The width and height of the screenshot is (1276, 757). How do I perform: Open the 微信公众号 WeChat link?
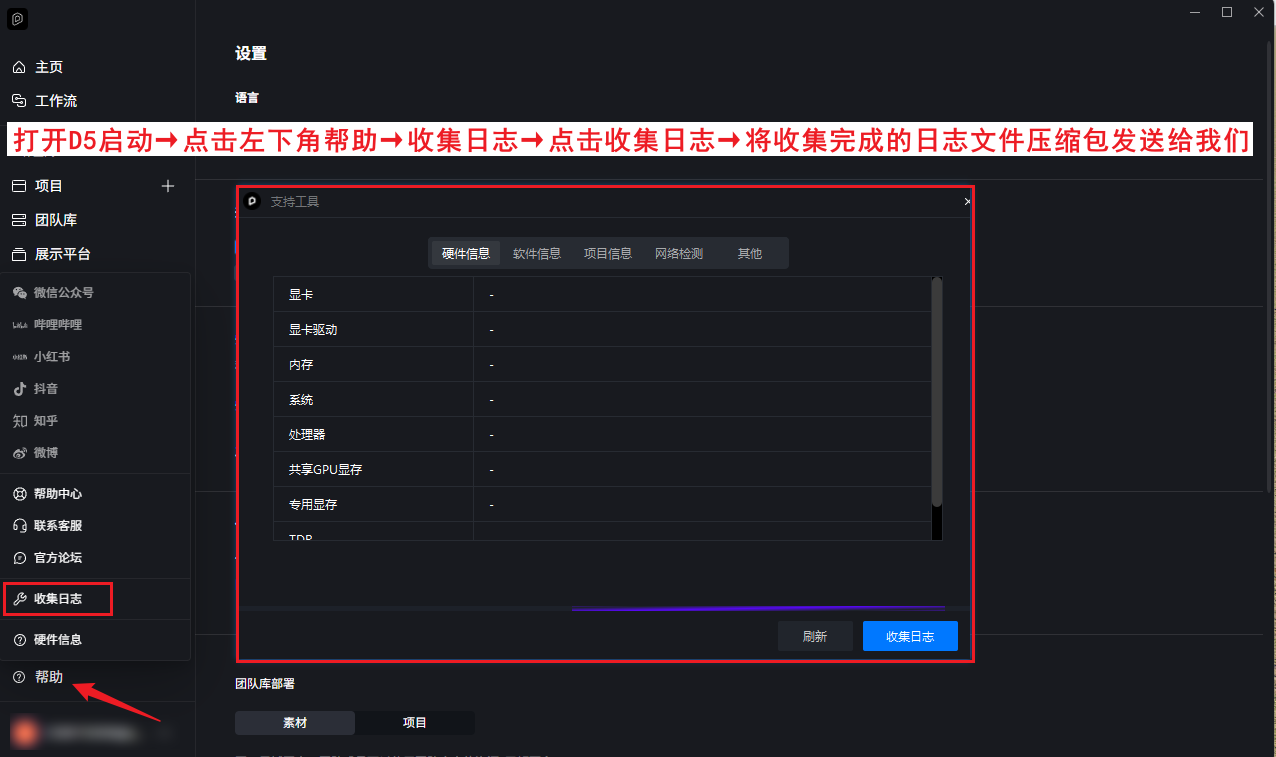[62, 293]
